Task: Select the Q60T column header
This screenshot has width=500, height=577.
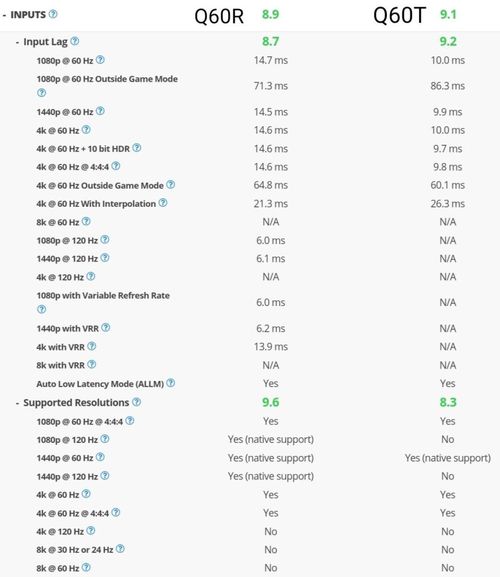Action: [x=399, y=16]
